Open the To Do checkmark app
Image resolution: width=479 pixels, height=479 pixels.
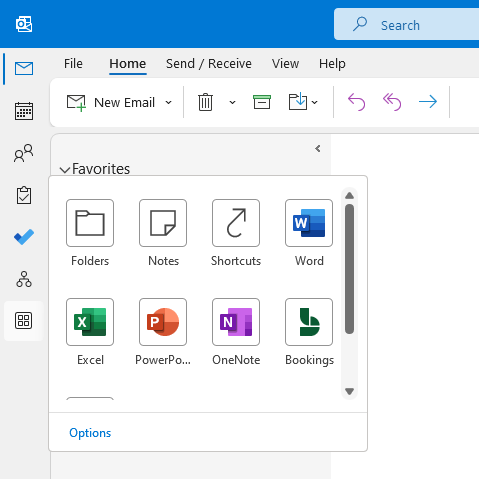[24, 237]
